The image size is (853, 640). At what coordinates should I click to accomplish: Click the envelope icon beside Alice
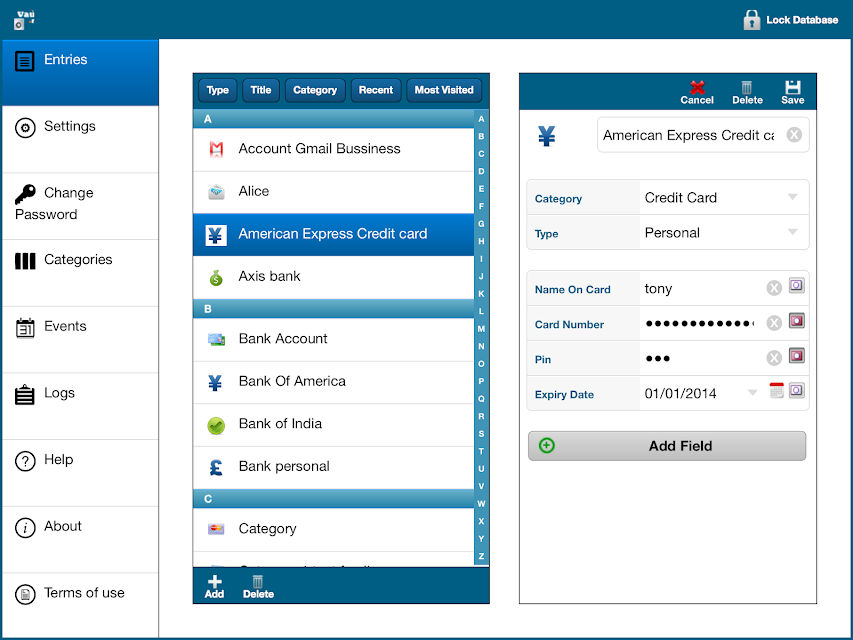(217, 192)
